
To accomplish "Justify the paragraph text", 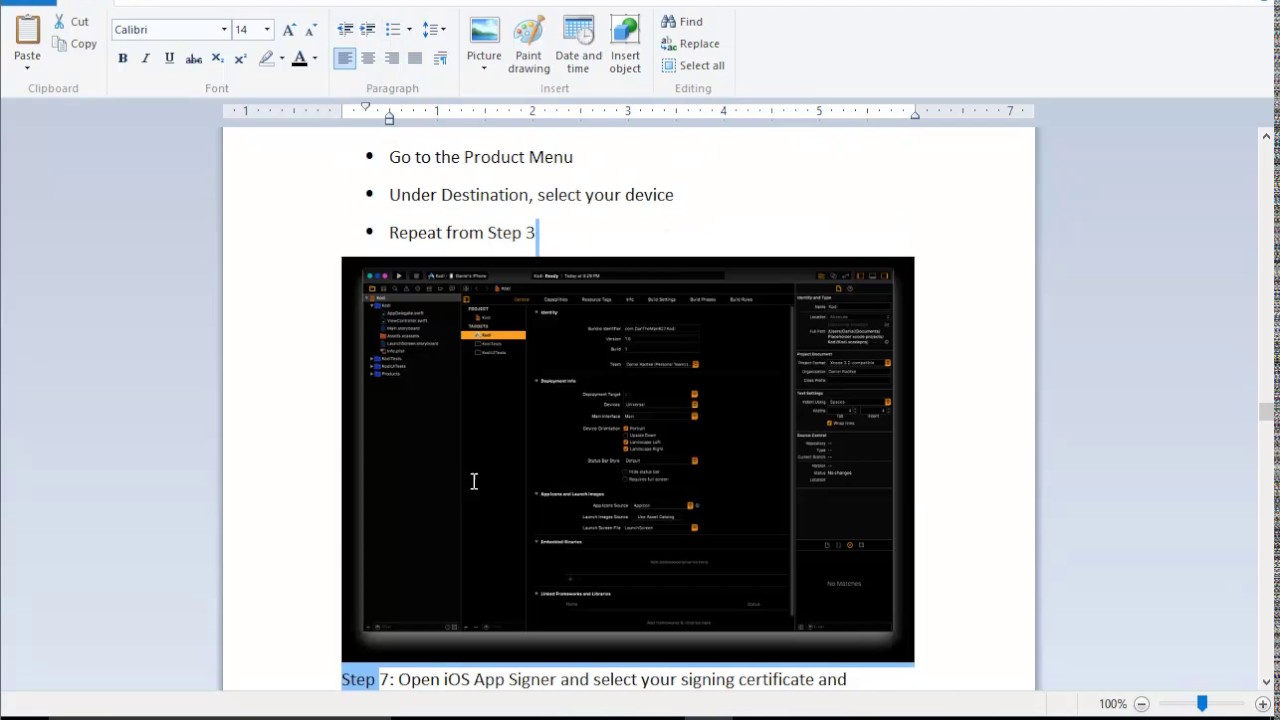I will (x=415, y=59).
